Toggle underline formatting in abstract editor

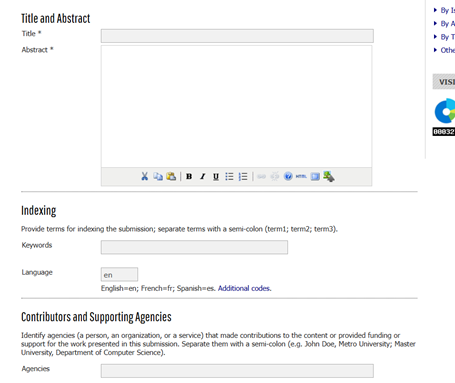[216, 176]
